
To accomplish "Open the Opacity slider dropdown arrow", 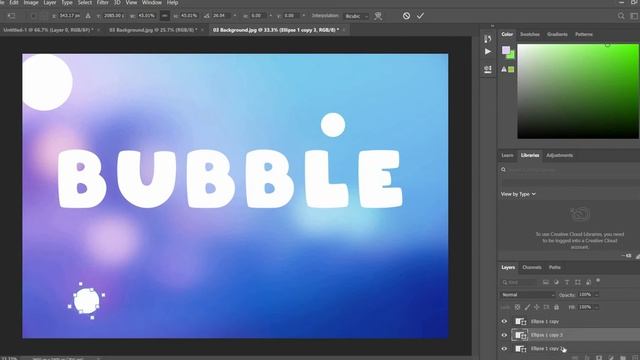I will [596, 295].
